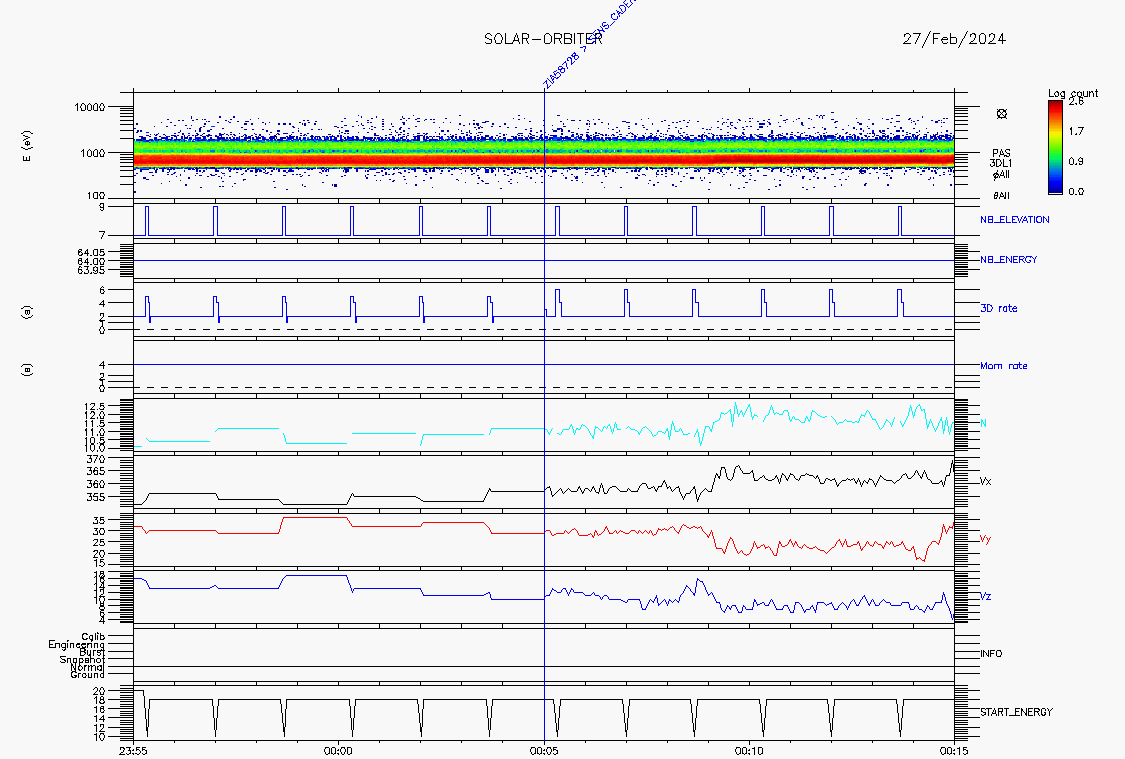Click the 0.0 colorbar value

pos(1075,192)
